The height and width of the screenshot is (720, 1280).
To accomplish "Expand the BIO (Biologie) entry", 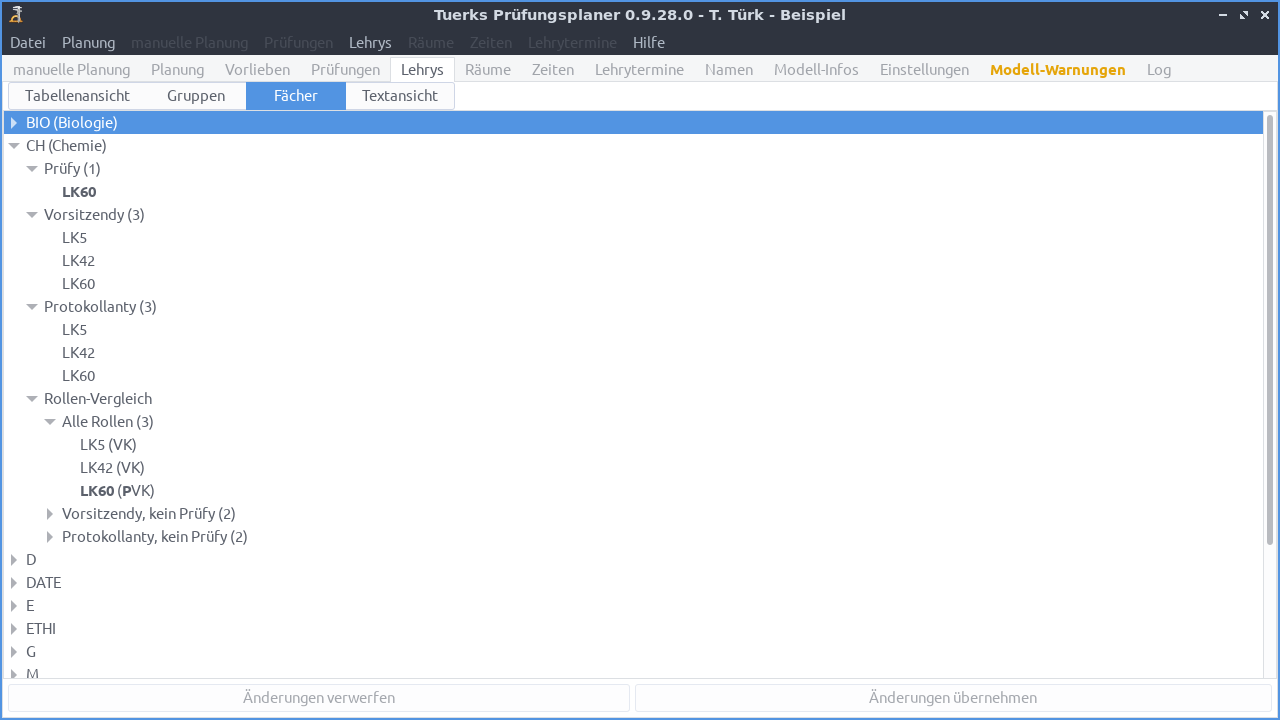I will pyautogui.click(x=13, y=122).
